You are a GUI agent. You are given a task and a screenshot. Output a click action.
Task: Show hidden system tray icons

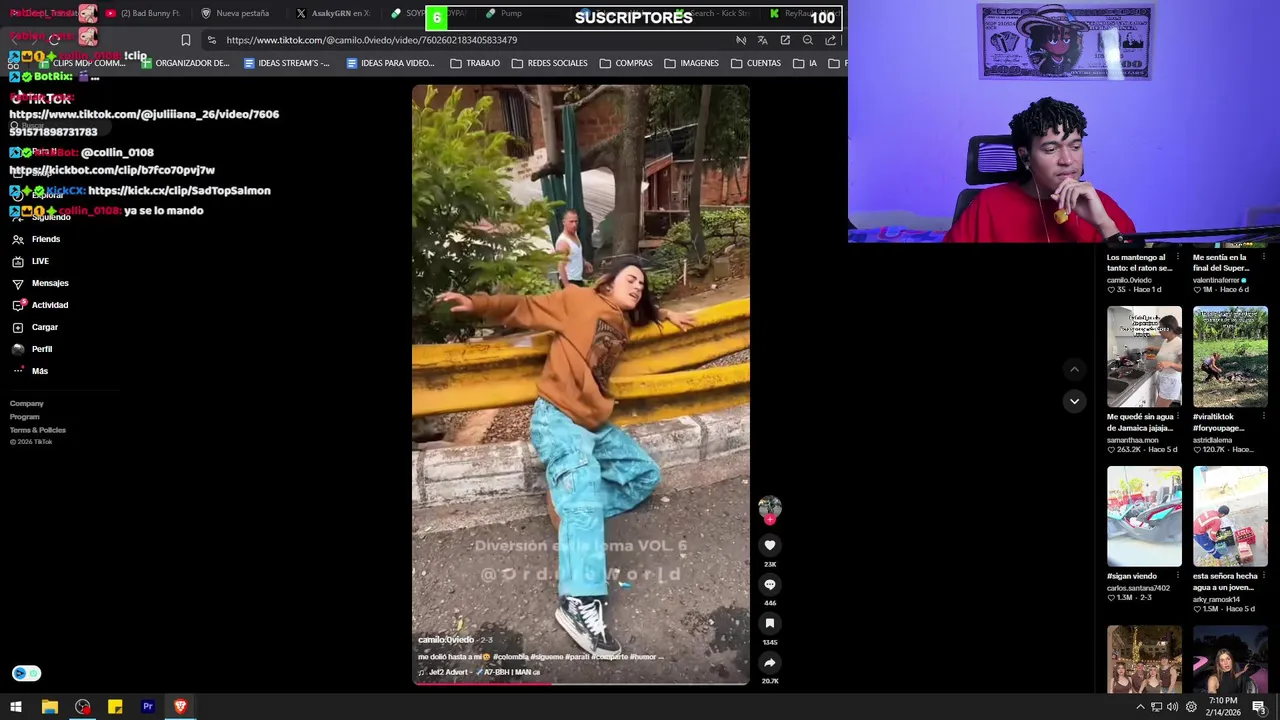click(1140, 707)
